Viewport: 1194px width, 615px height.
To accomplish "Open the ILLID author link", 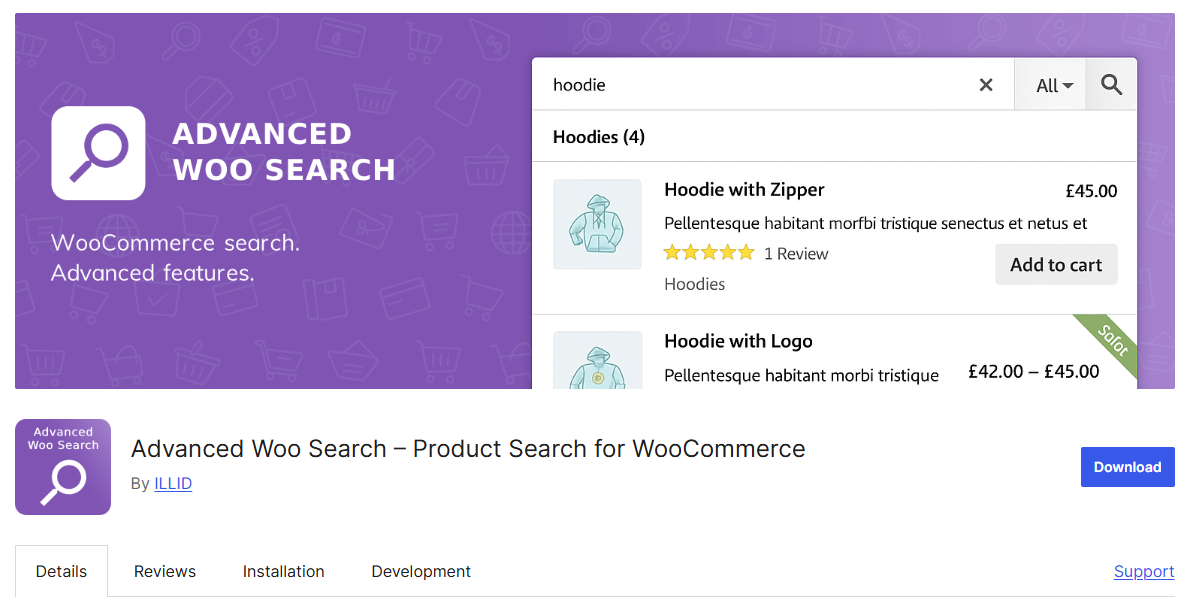I will click(x=173, y=483).
